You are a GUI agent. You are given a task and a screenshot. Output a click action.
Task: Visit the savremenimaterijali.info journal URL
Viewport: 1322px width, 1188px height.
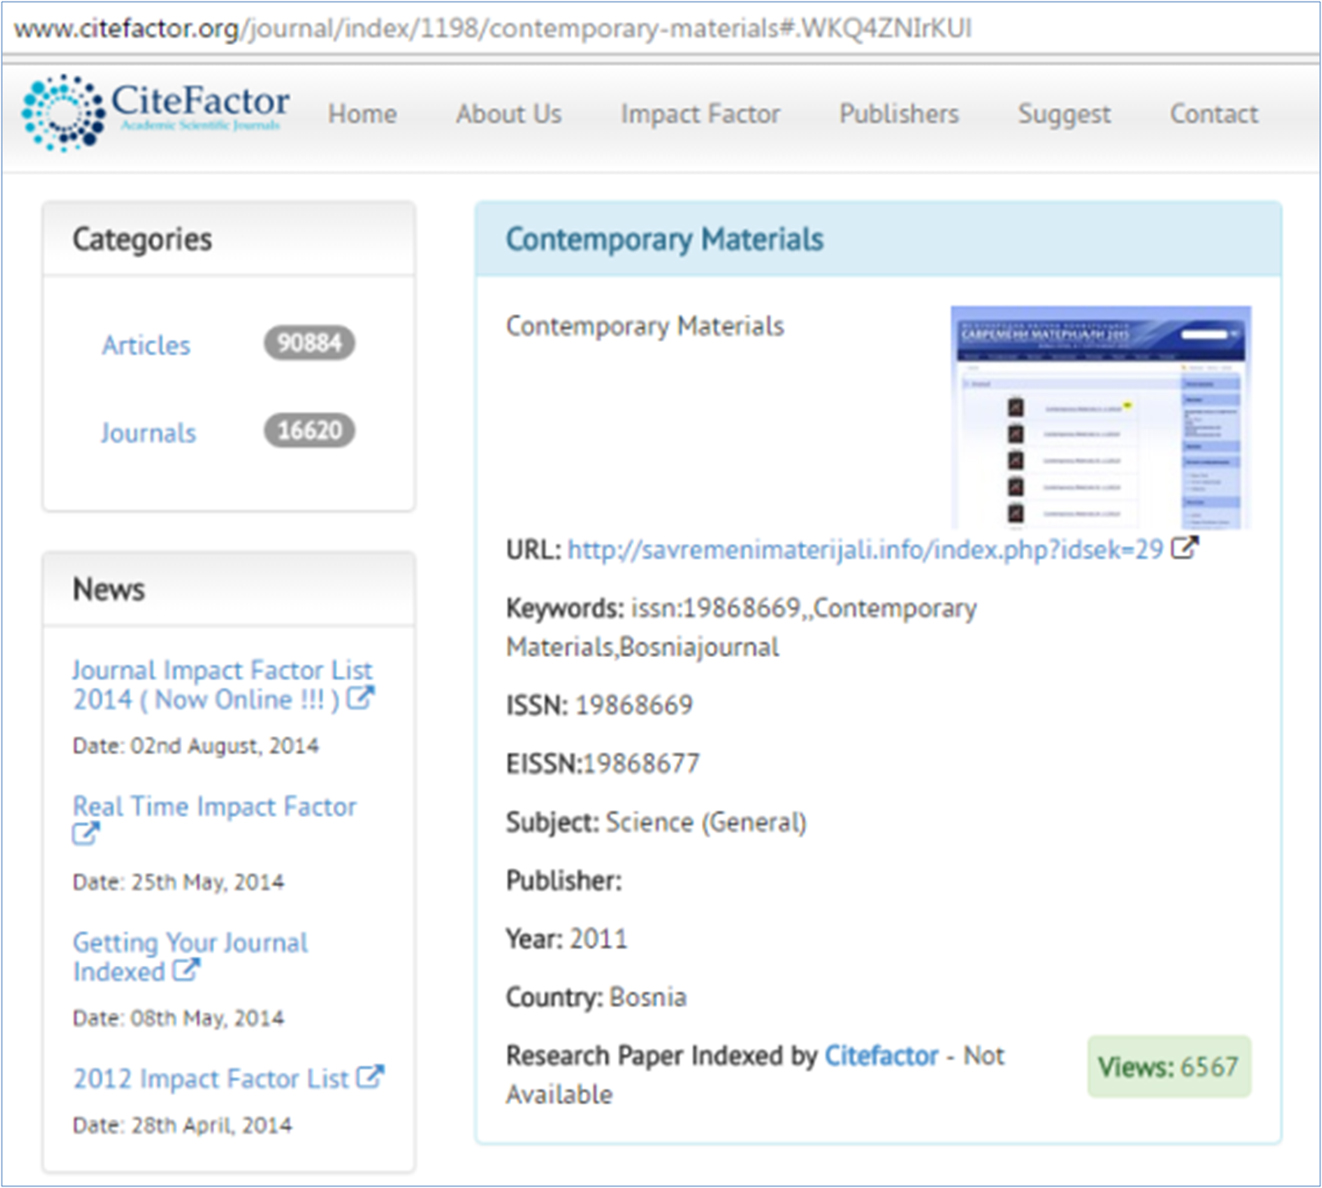point(865,549)
